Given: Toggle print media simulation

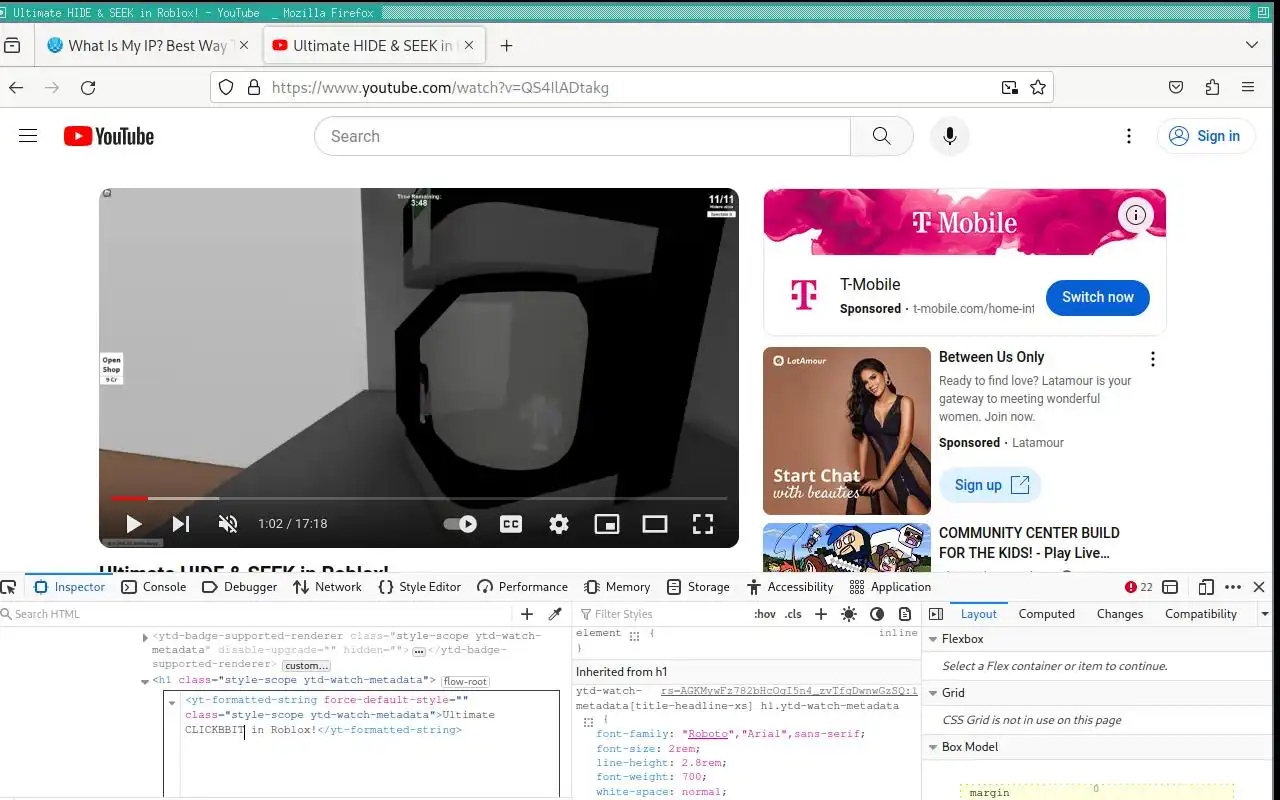Looking at the screenshot, I should coord(905,614).
